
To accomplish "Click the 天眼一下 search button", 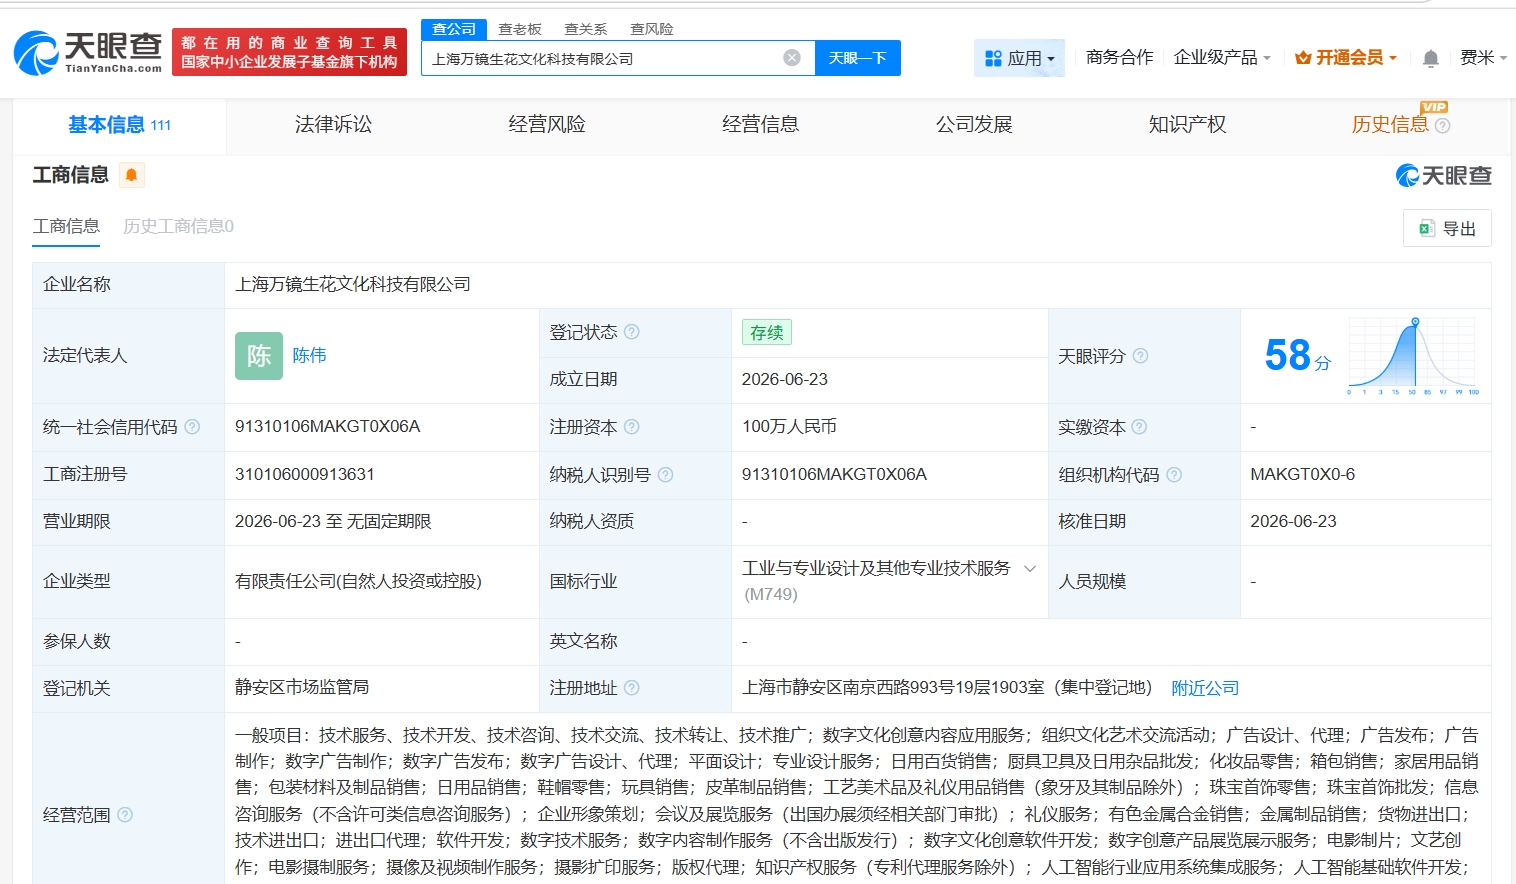I will [858, 58].
